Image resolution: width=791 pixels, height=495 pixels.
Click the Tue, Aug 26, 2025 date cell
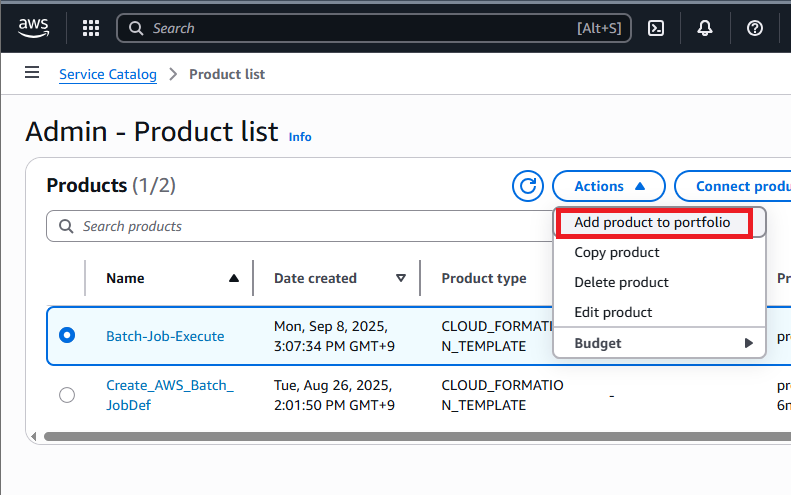(334, 395)
